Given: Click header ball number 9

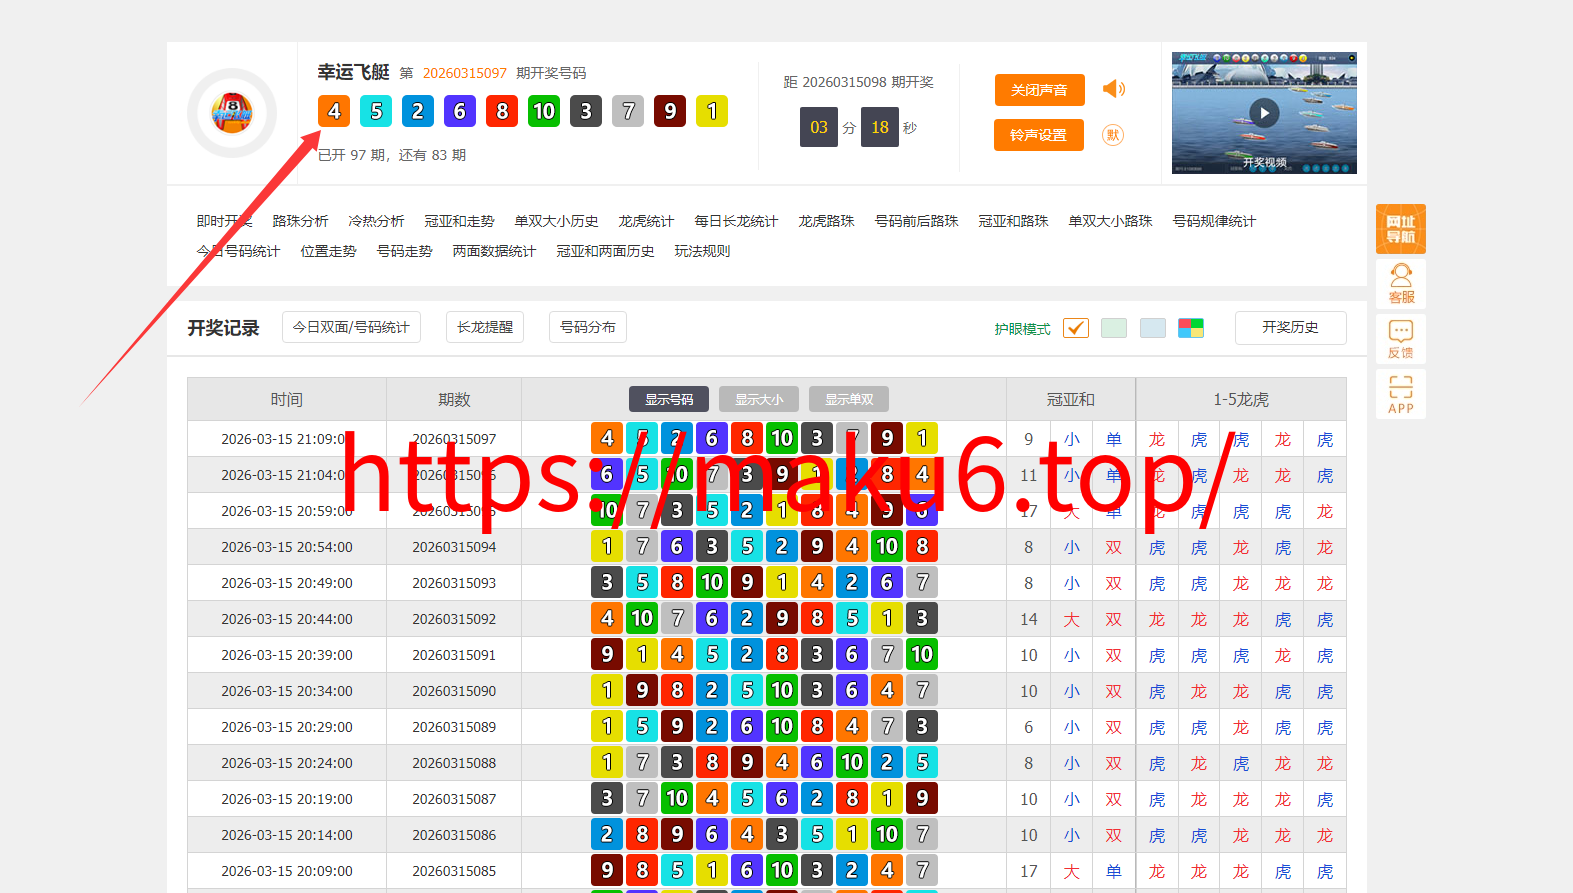Looking at the screenshot, I should [670, 111].
